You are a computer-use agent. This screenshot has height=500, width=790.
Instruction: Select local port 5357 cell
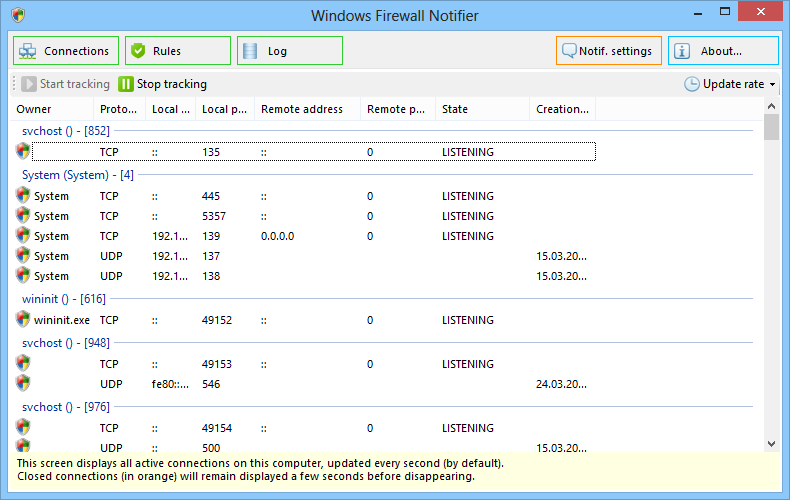pyautogui.click(x=214, y=216)
